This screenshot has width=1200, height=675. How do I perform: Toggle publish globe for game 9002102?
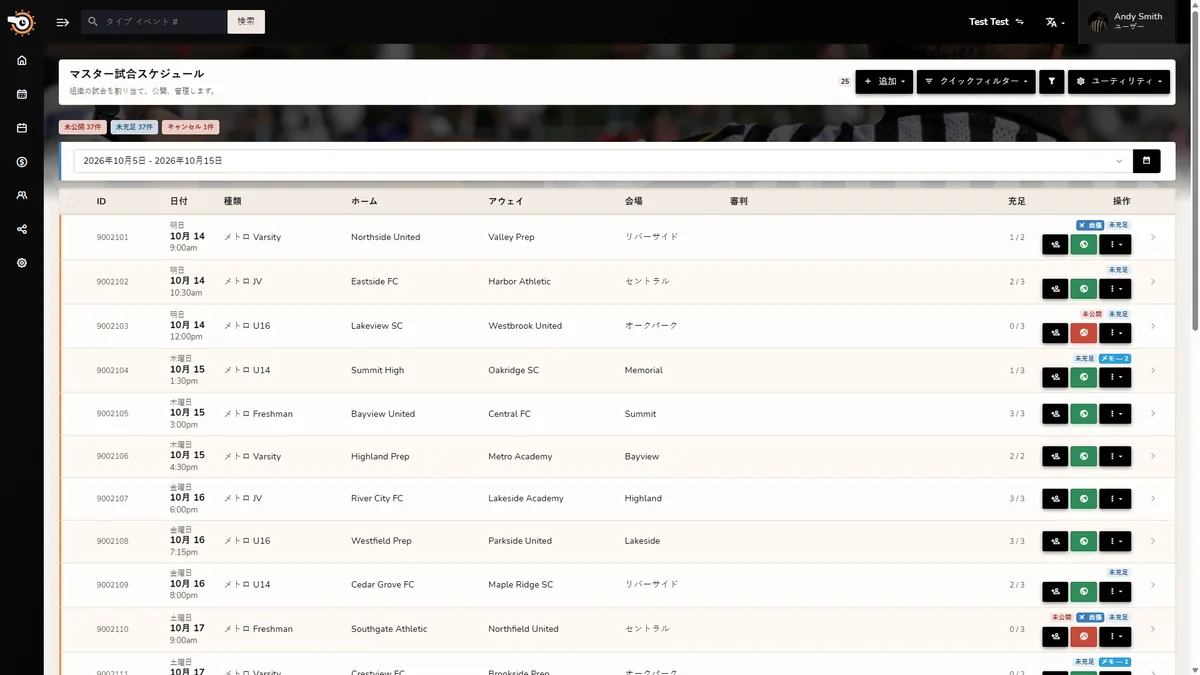(1084, 289)
